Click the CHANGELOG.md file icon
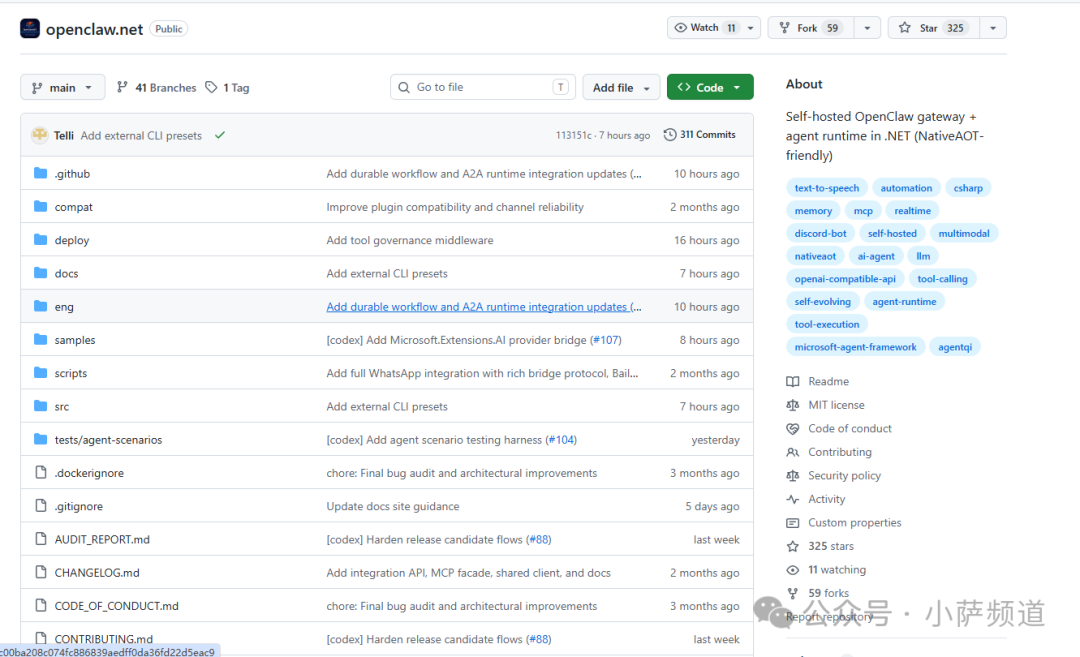The image size is (1080, 657). point(41,572)
